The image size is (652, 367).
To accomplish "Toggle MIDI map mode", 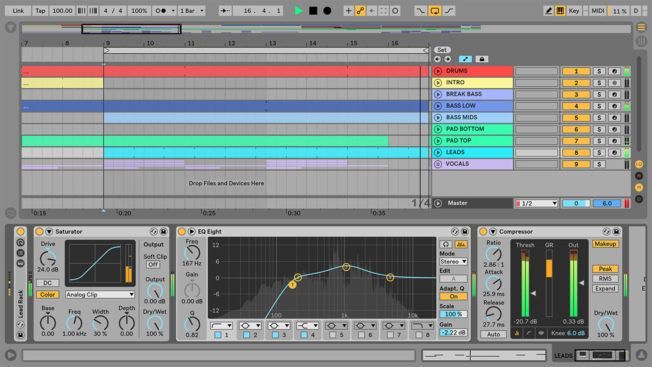I will (x=598, y=11).
